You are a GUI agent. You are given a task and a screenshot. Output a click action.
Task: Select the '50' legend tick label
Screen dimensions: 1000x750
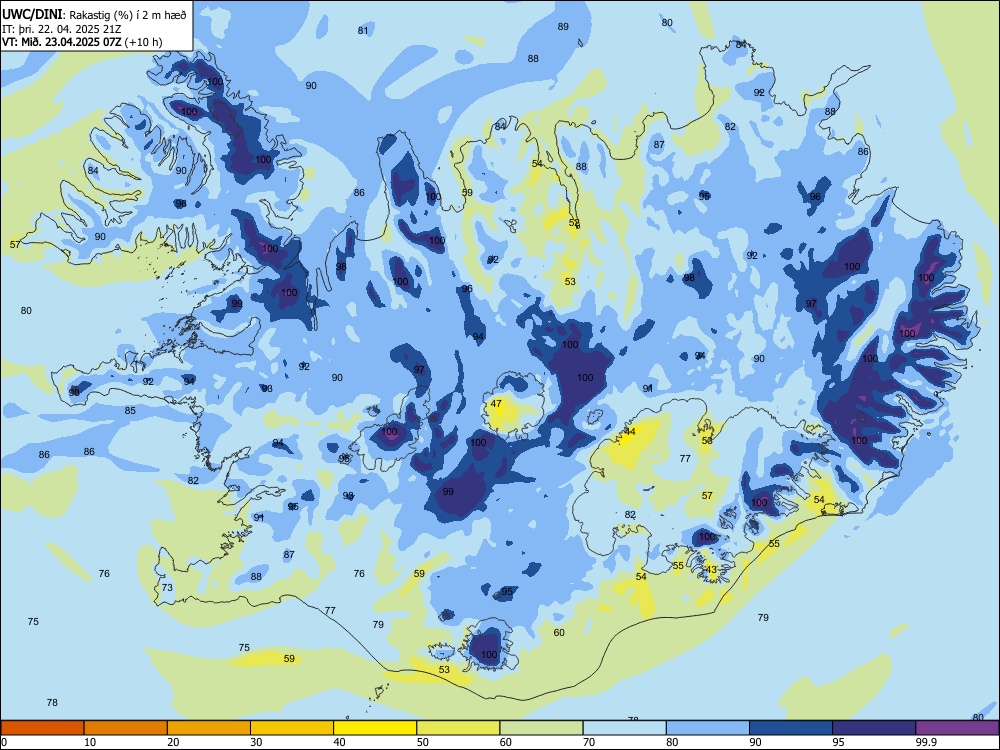[423, 742]
